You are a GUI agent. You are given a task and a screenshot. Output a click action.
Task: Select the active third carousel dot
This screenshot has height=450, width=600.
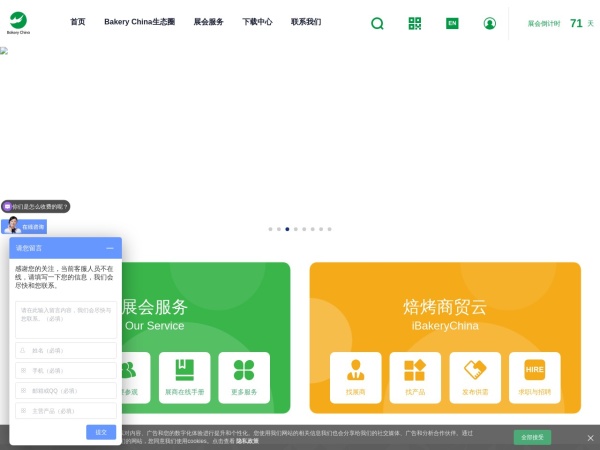click(x=287, y=229)
